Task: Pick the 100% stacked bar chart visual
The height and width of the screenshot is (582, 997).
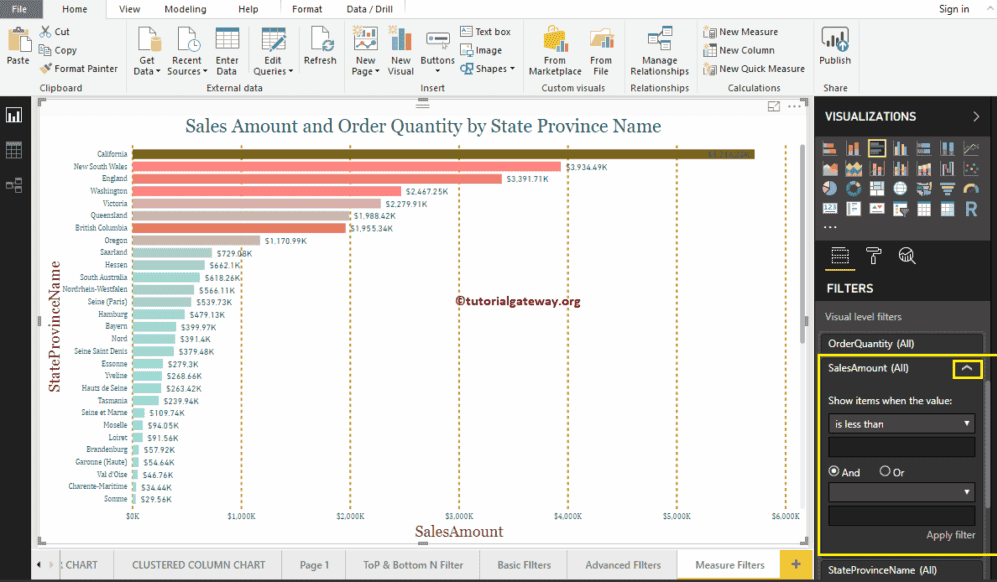Action: tap(924, 149)
